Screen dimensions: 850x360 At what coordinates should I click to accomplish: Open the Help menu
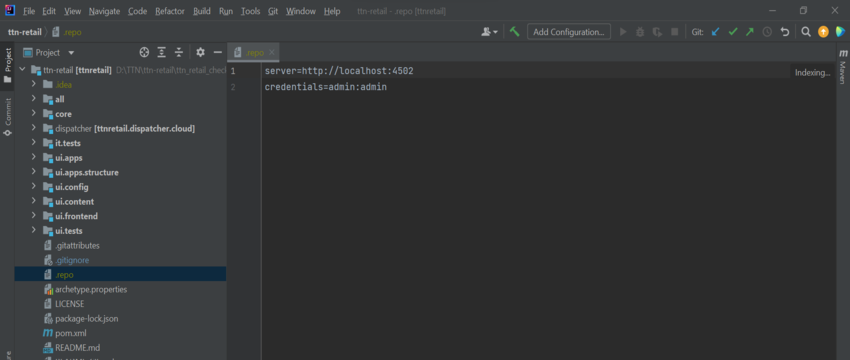(332, 11)
